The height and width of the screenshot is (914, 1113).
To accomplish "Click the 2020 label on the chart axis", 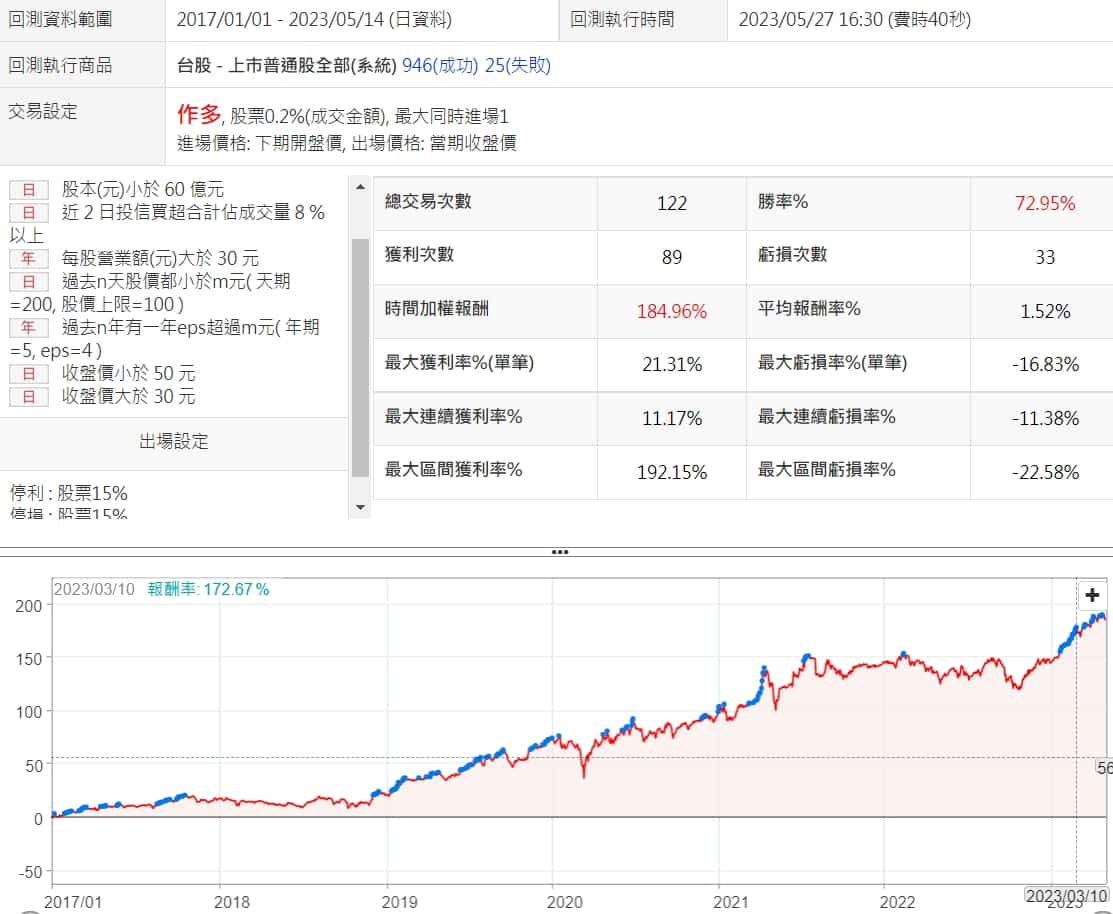I will 552,901.
